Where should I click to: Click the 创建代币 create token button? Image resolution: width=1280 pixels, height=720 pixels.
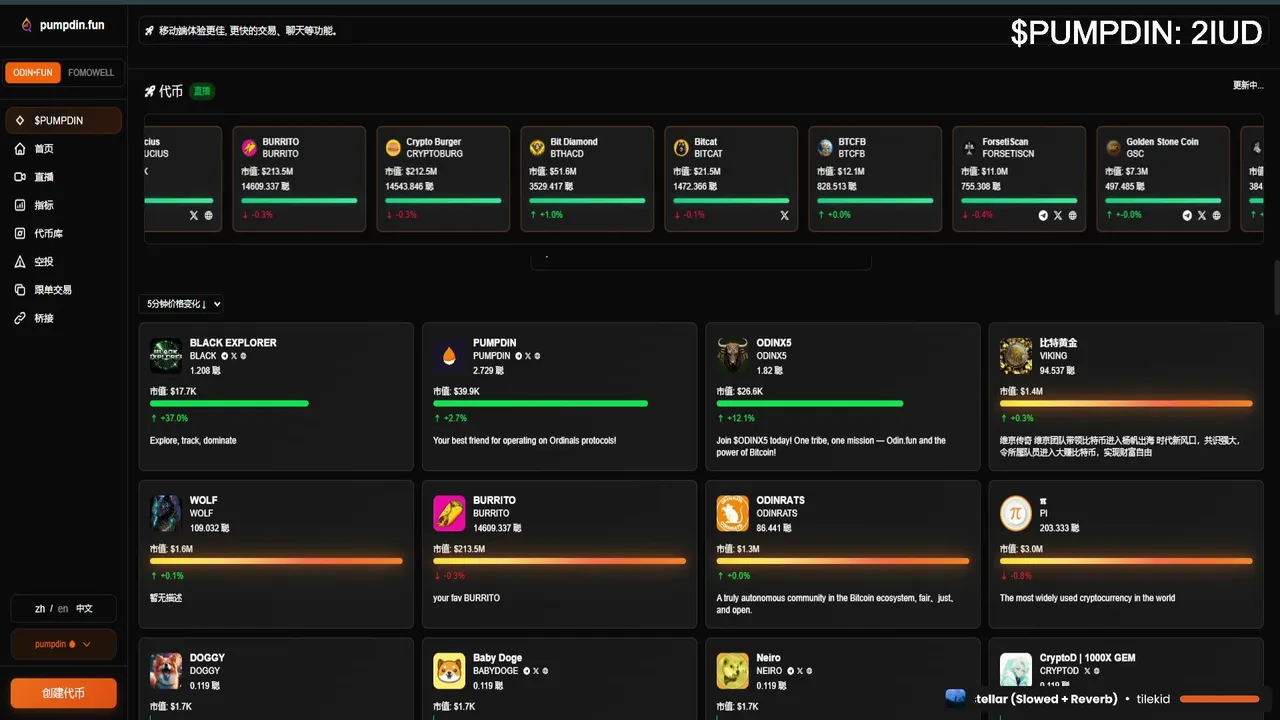coord(63,693)
